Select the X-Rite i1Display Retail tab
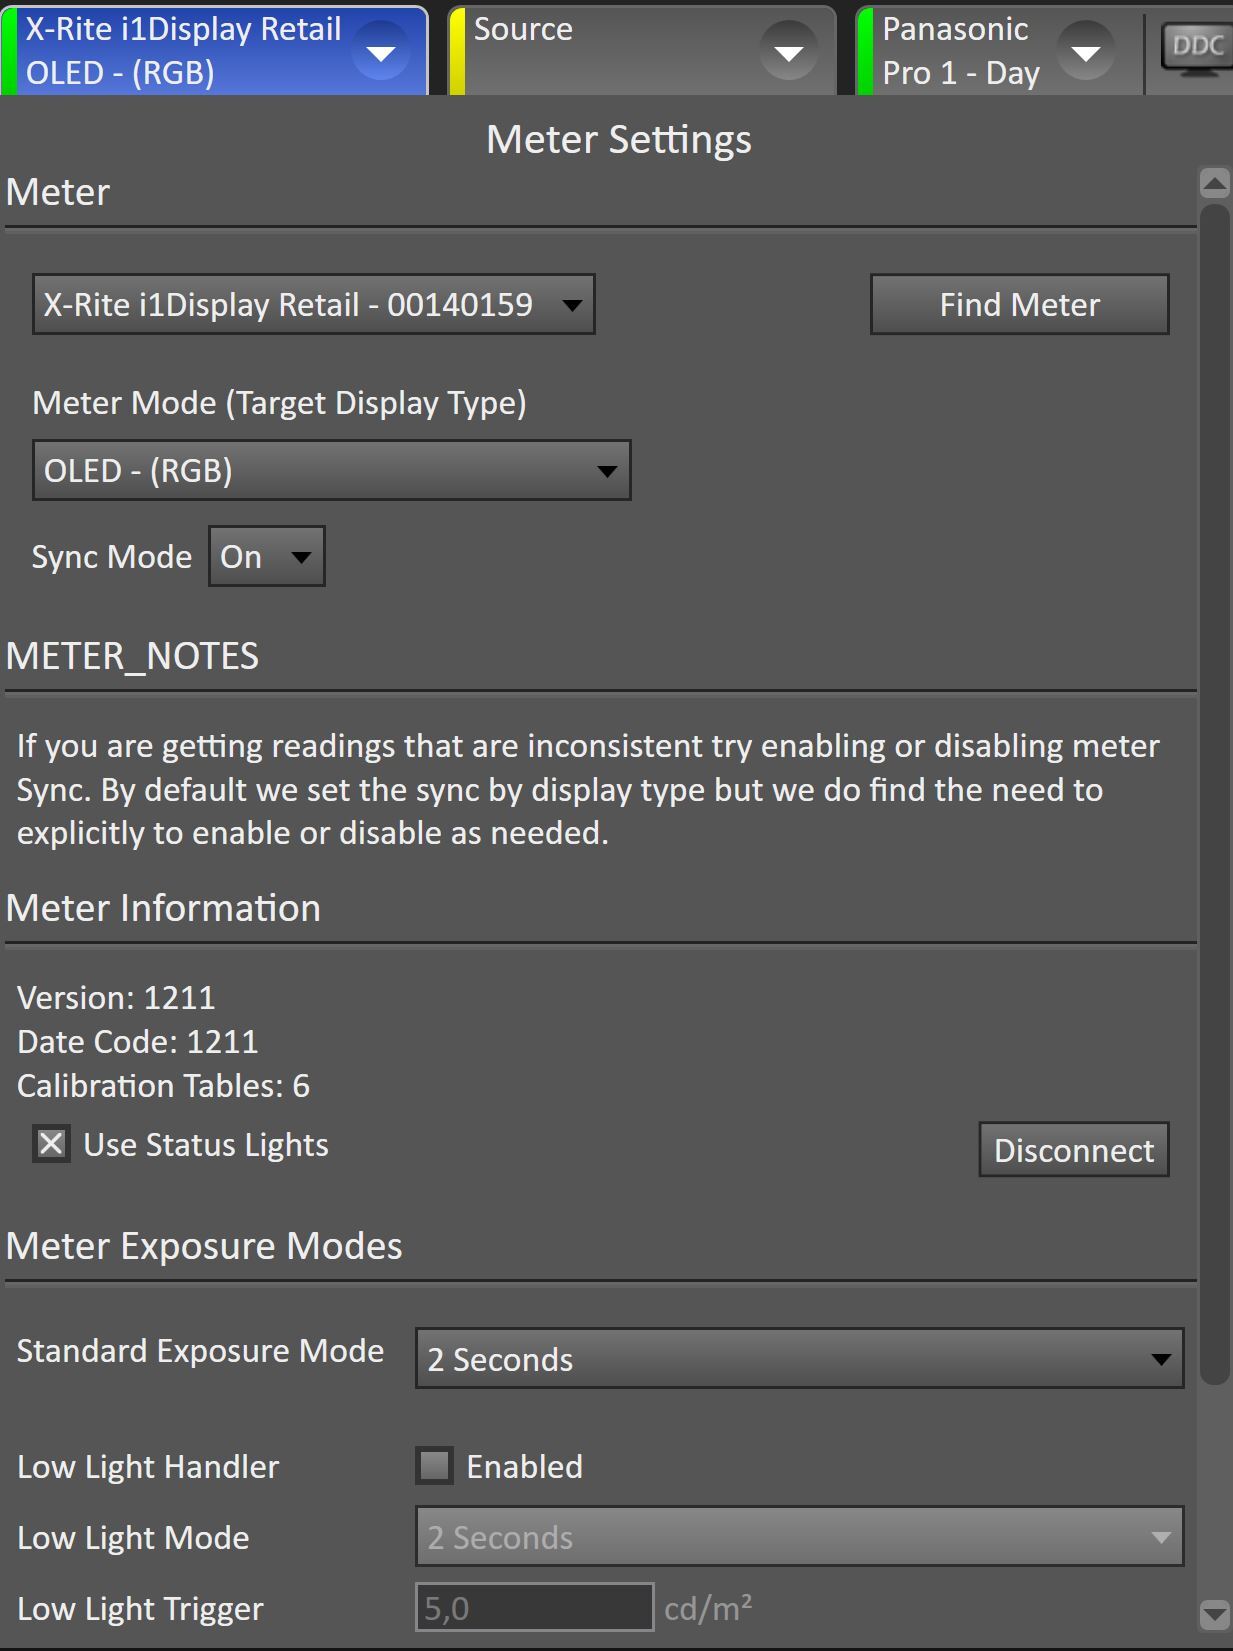1233x1651 pixels. pyautogui.click(x=185, y=52)
